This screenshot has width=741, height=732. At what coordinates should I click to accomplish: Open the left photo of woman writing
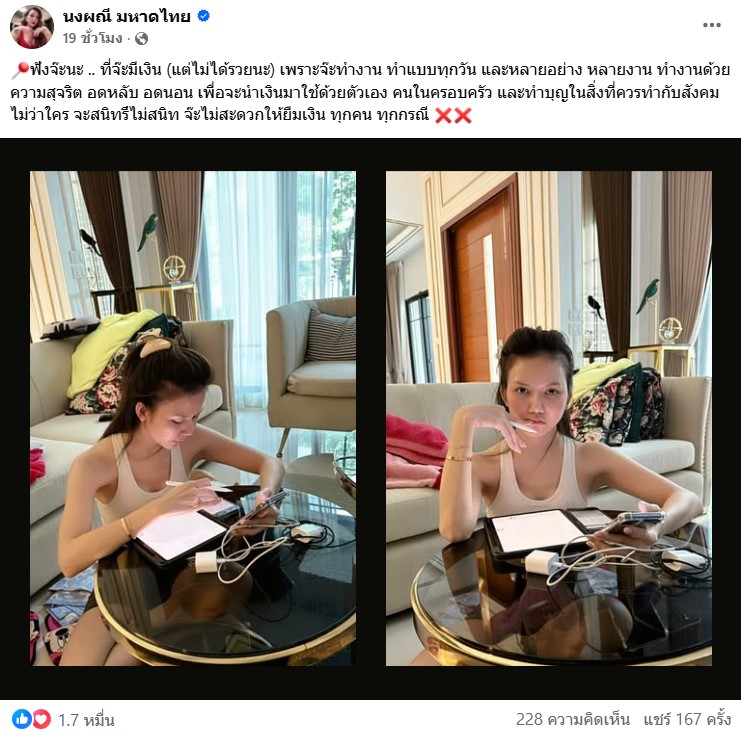(x=193, y=418)
